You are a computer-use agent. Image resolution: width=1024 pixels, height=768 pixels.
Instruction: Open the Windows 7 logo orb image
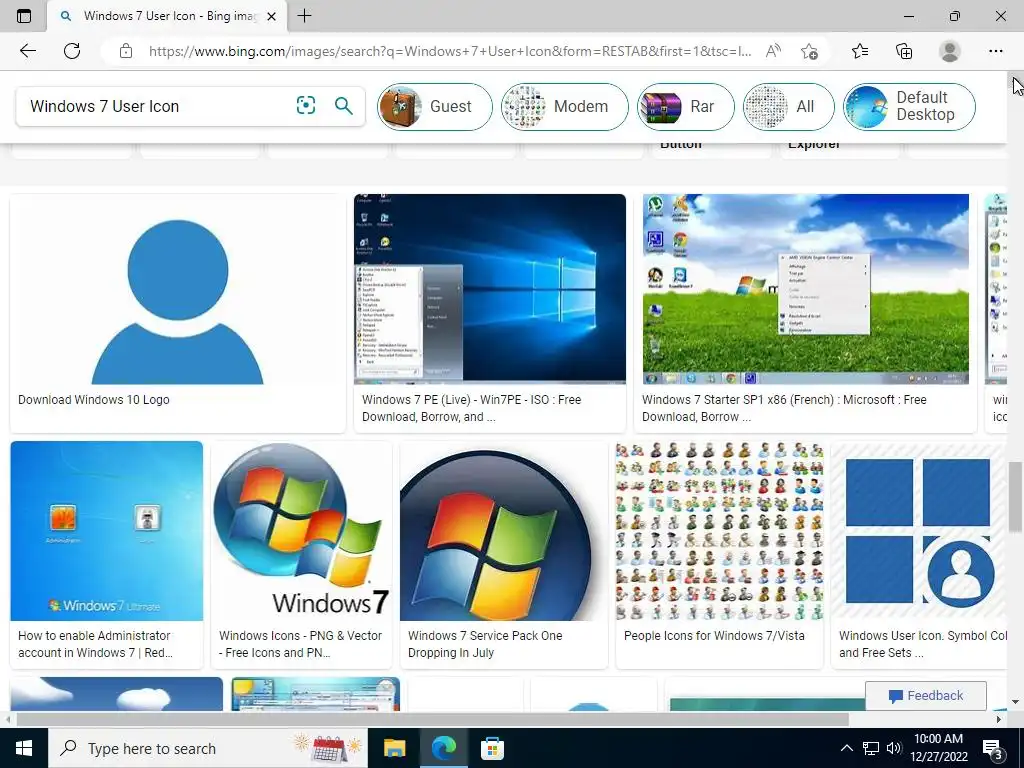pos(301,531)
